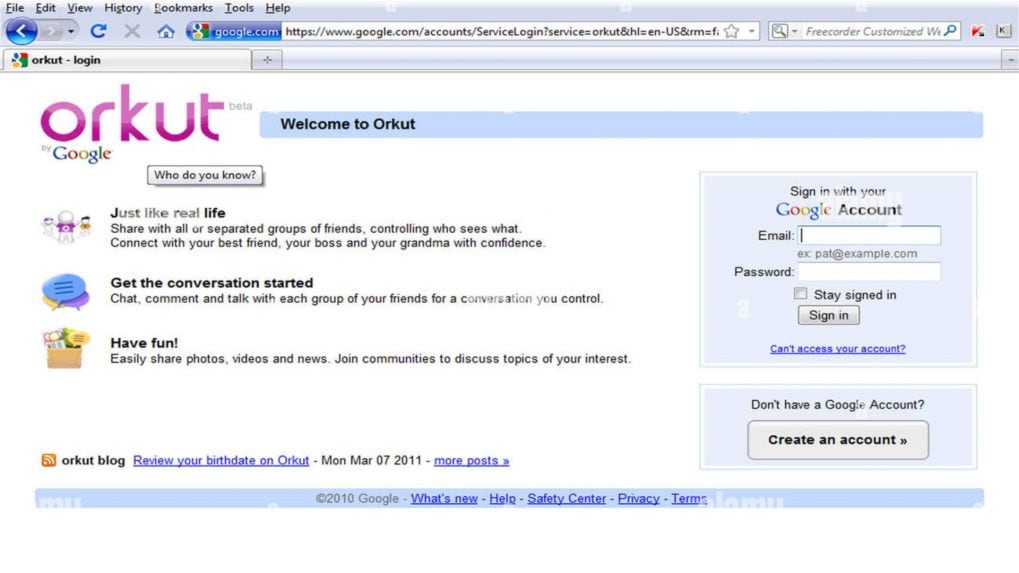Open the What's new footer link

pos(444,498)
